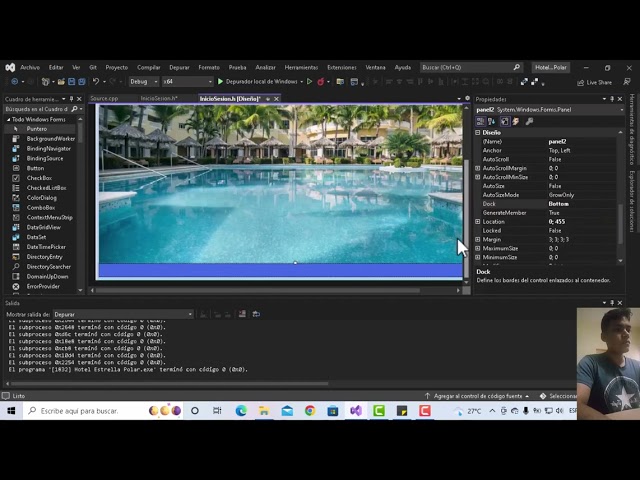
Task: Collapse the Todo Windows Forms group
Action: pos(9,119)
